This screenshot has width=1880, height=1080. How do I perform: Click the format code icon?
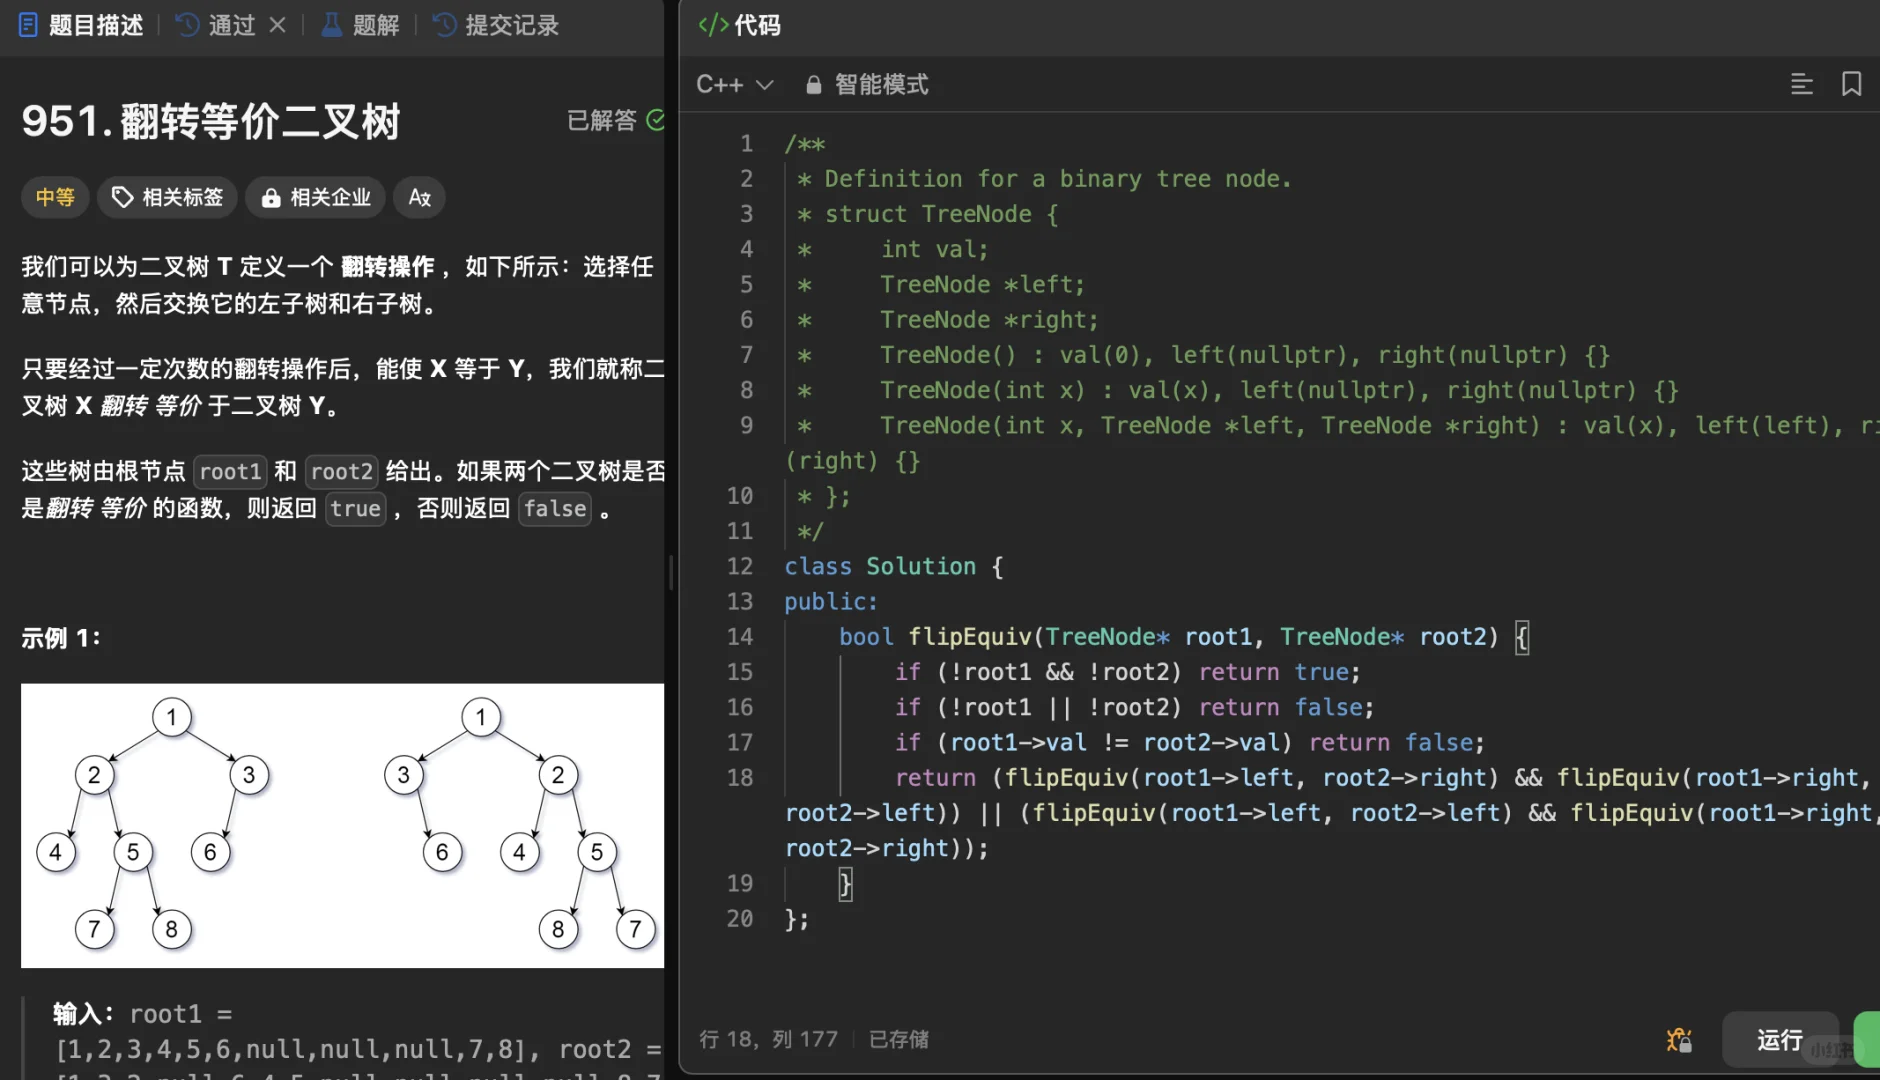[x=1801, y=84]
